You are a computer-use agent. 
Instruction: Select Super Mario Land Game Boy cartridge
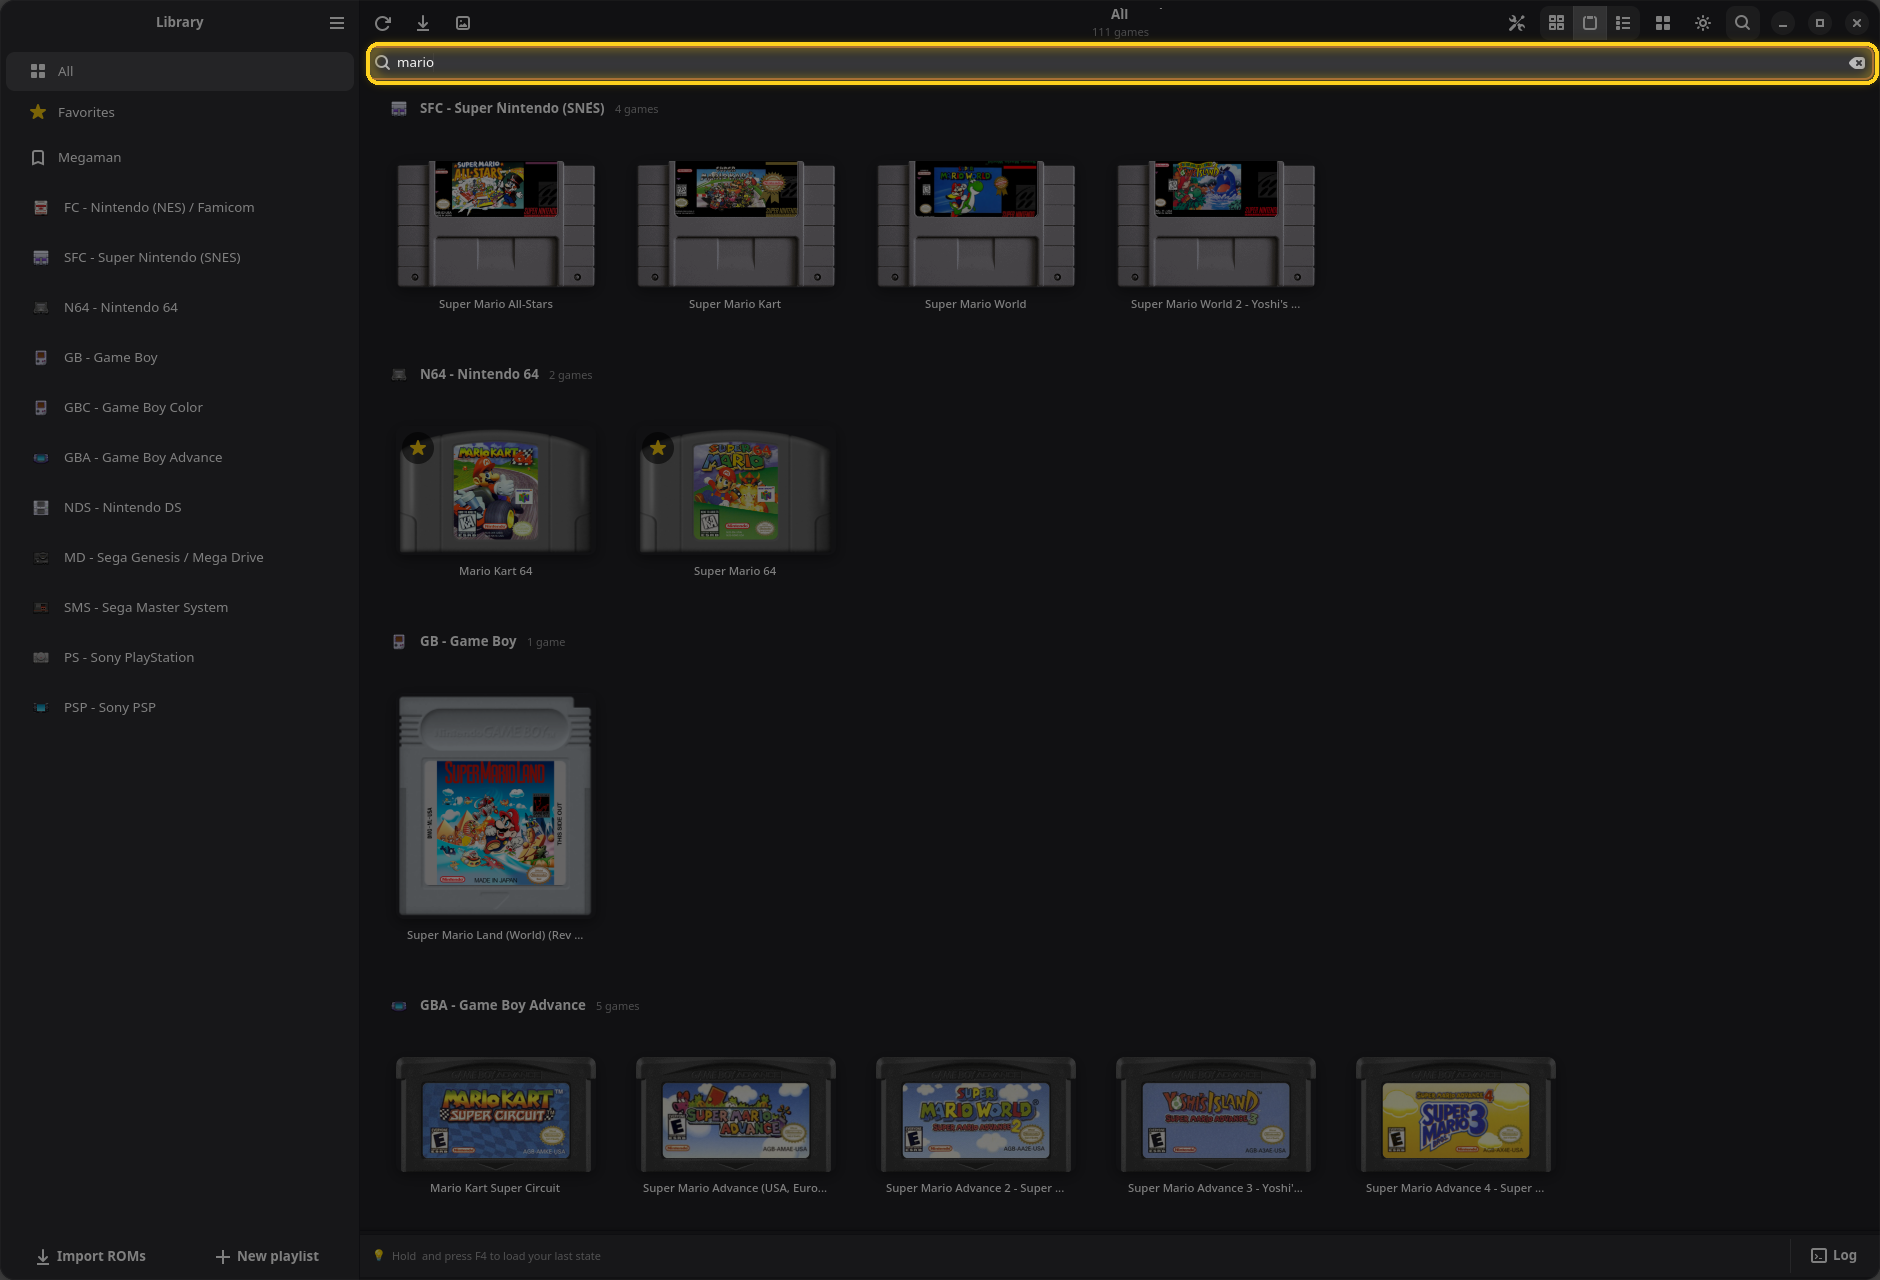pyautogui.click(x=495, y=806)
